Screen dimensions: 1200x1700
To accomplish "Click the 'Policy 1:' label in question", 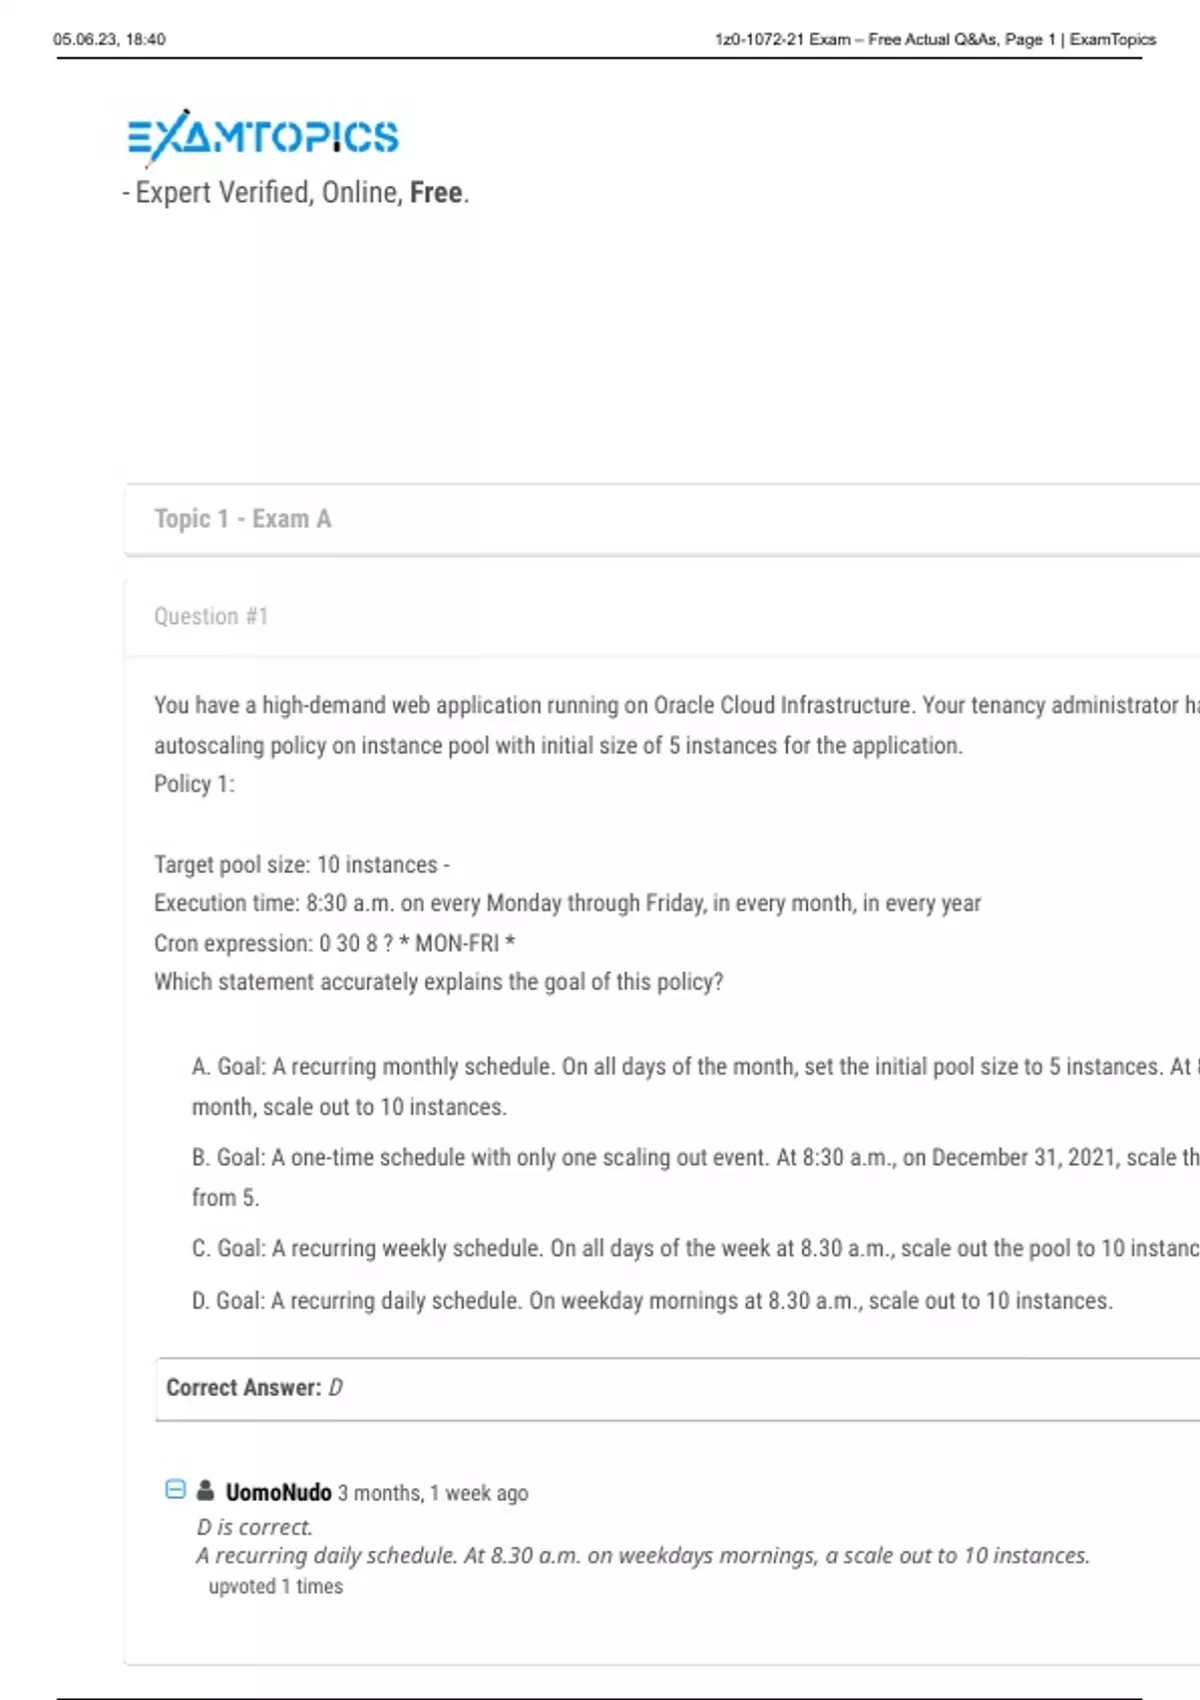I will [194, 784].
